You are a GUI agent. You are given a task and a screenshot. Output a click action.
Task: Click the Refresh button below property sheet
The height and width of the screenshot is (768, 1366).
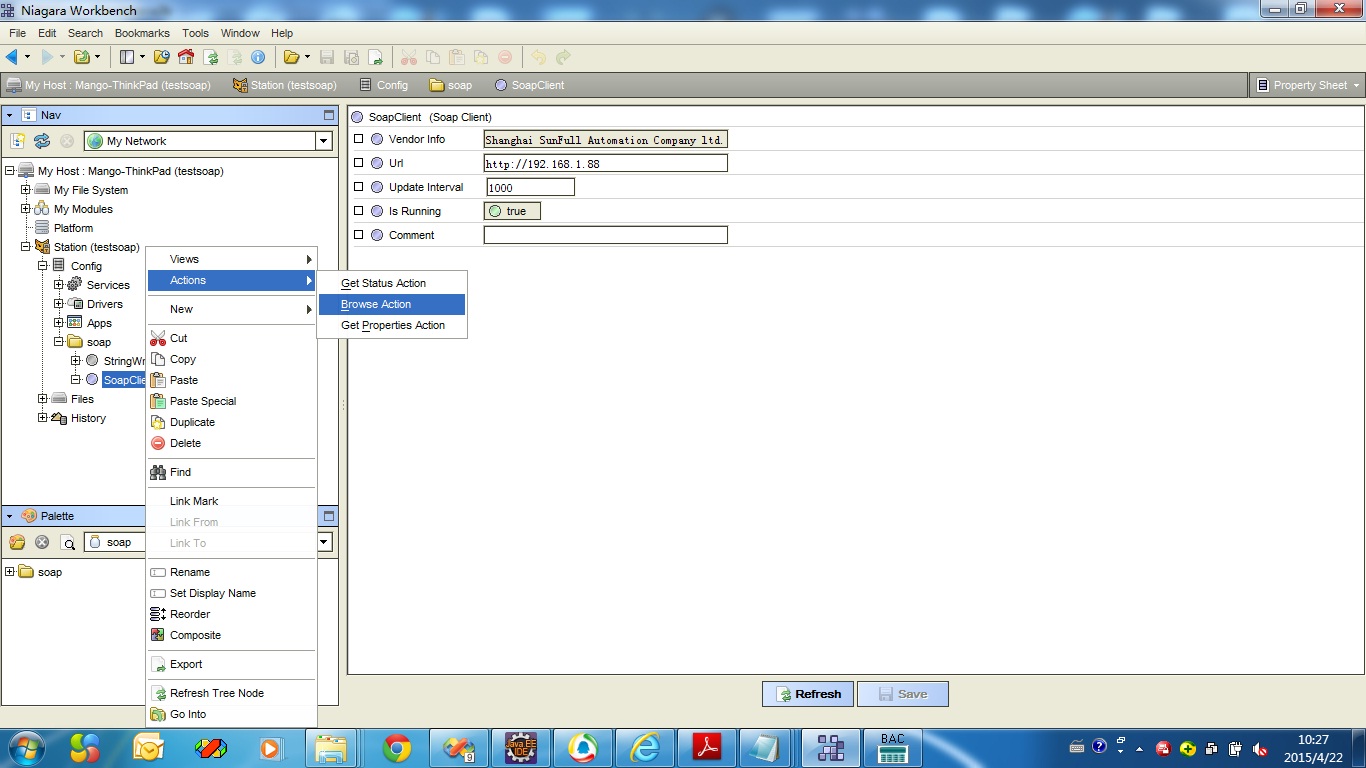tap(808, 694)
